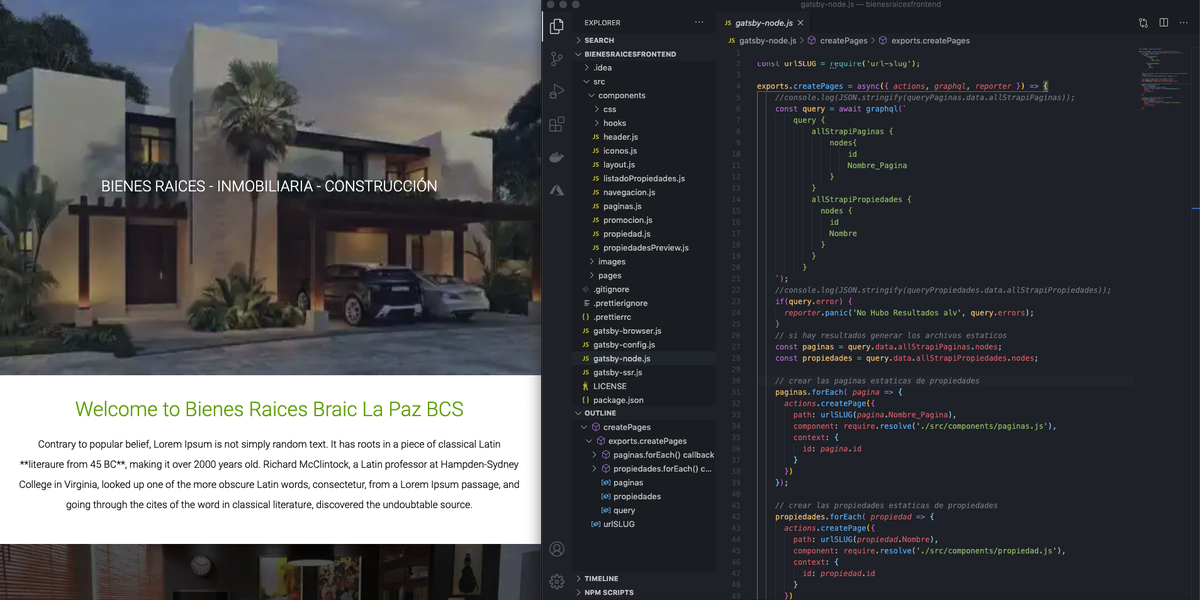The height and width of the screenshot is (600, 1200).
Task: Click the LICENSE file icon
Action: click(585, 386)
